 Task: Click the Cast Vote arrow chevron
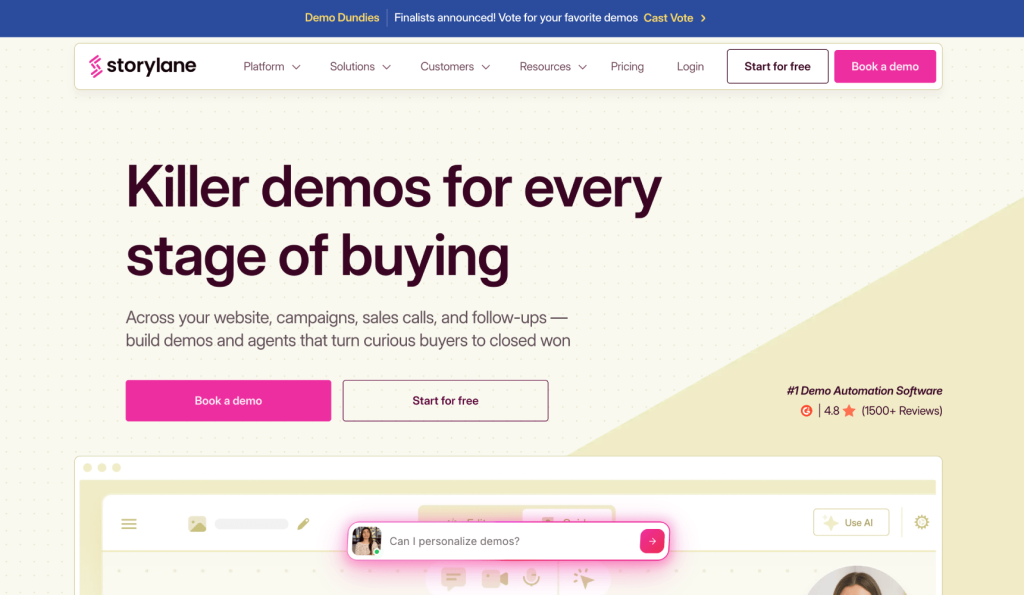point(703,18)
